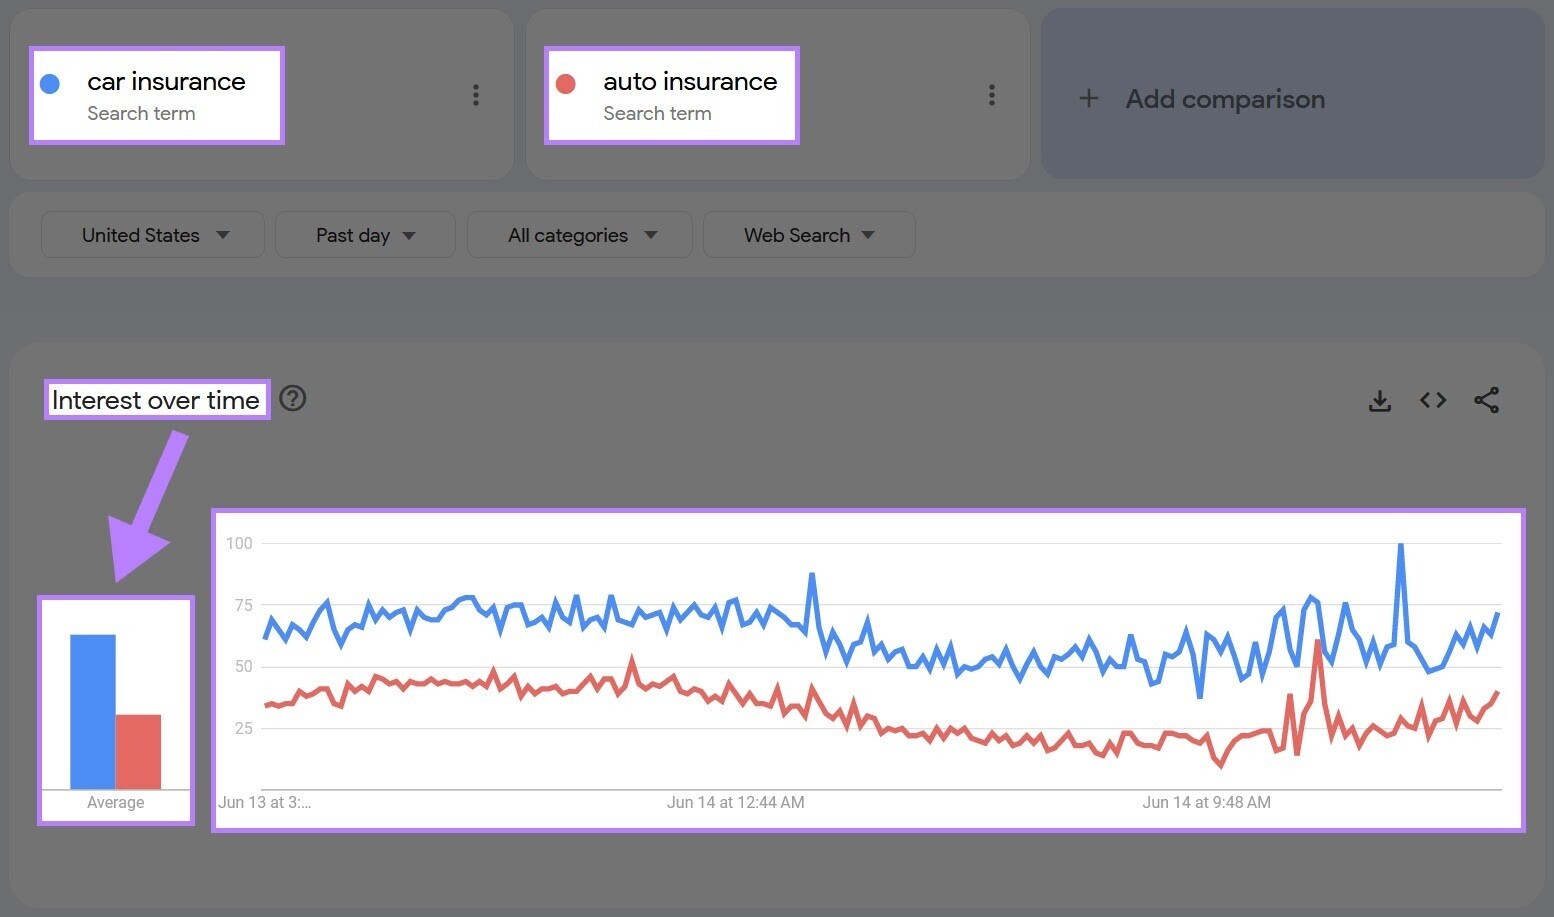1554x917 pixels.
Task: Open the Web Search type dropdown
Action: 808,234
